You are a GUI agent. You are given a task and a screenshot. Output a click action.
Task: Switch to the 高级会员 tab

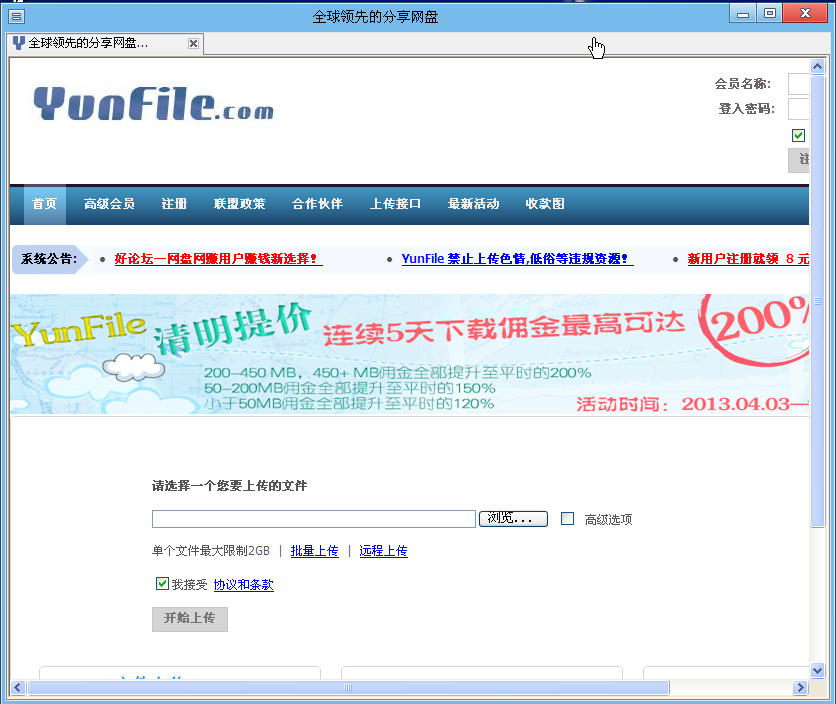tap(108, 203)
